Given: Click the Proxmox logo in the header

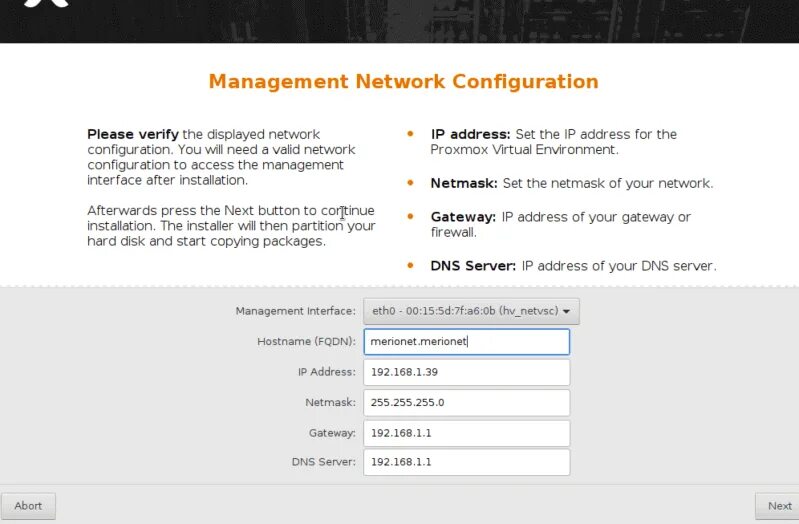Looking at the screenshot, I should (46, 3).
